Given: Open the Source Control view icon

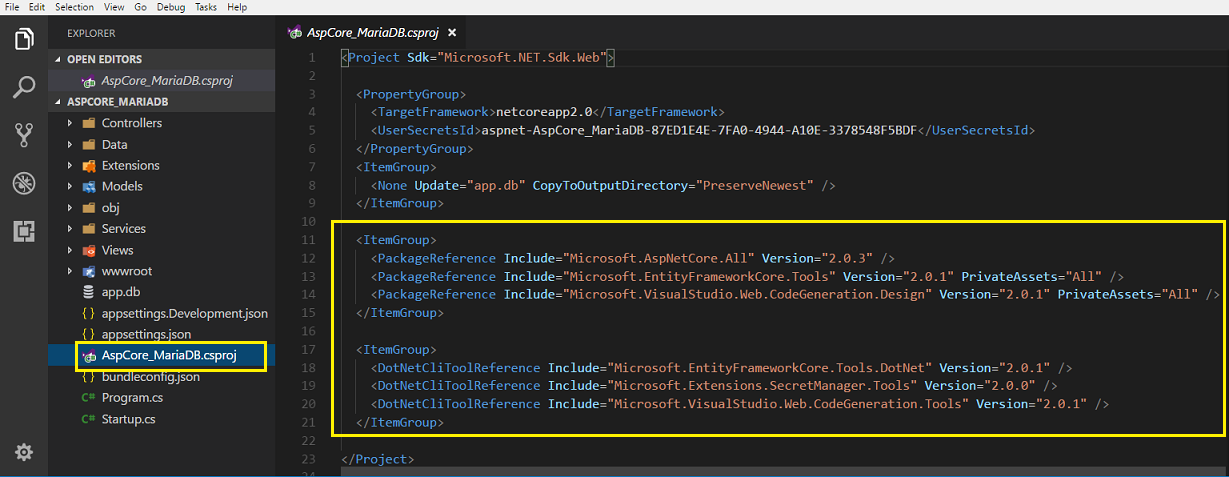Looking at the screenshot, I should click(23, 135).
